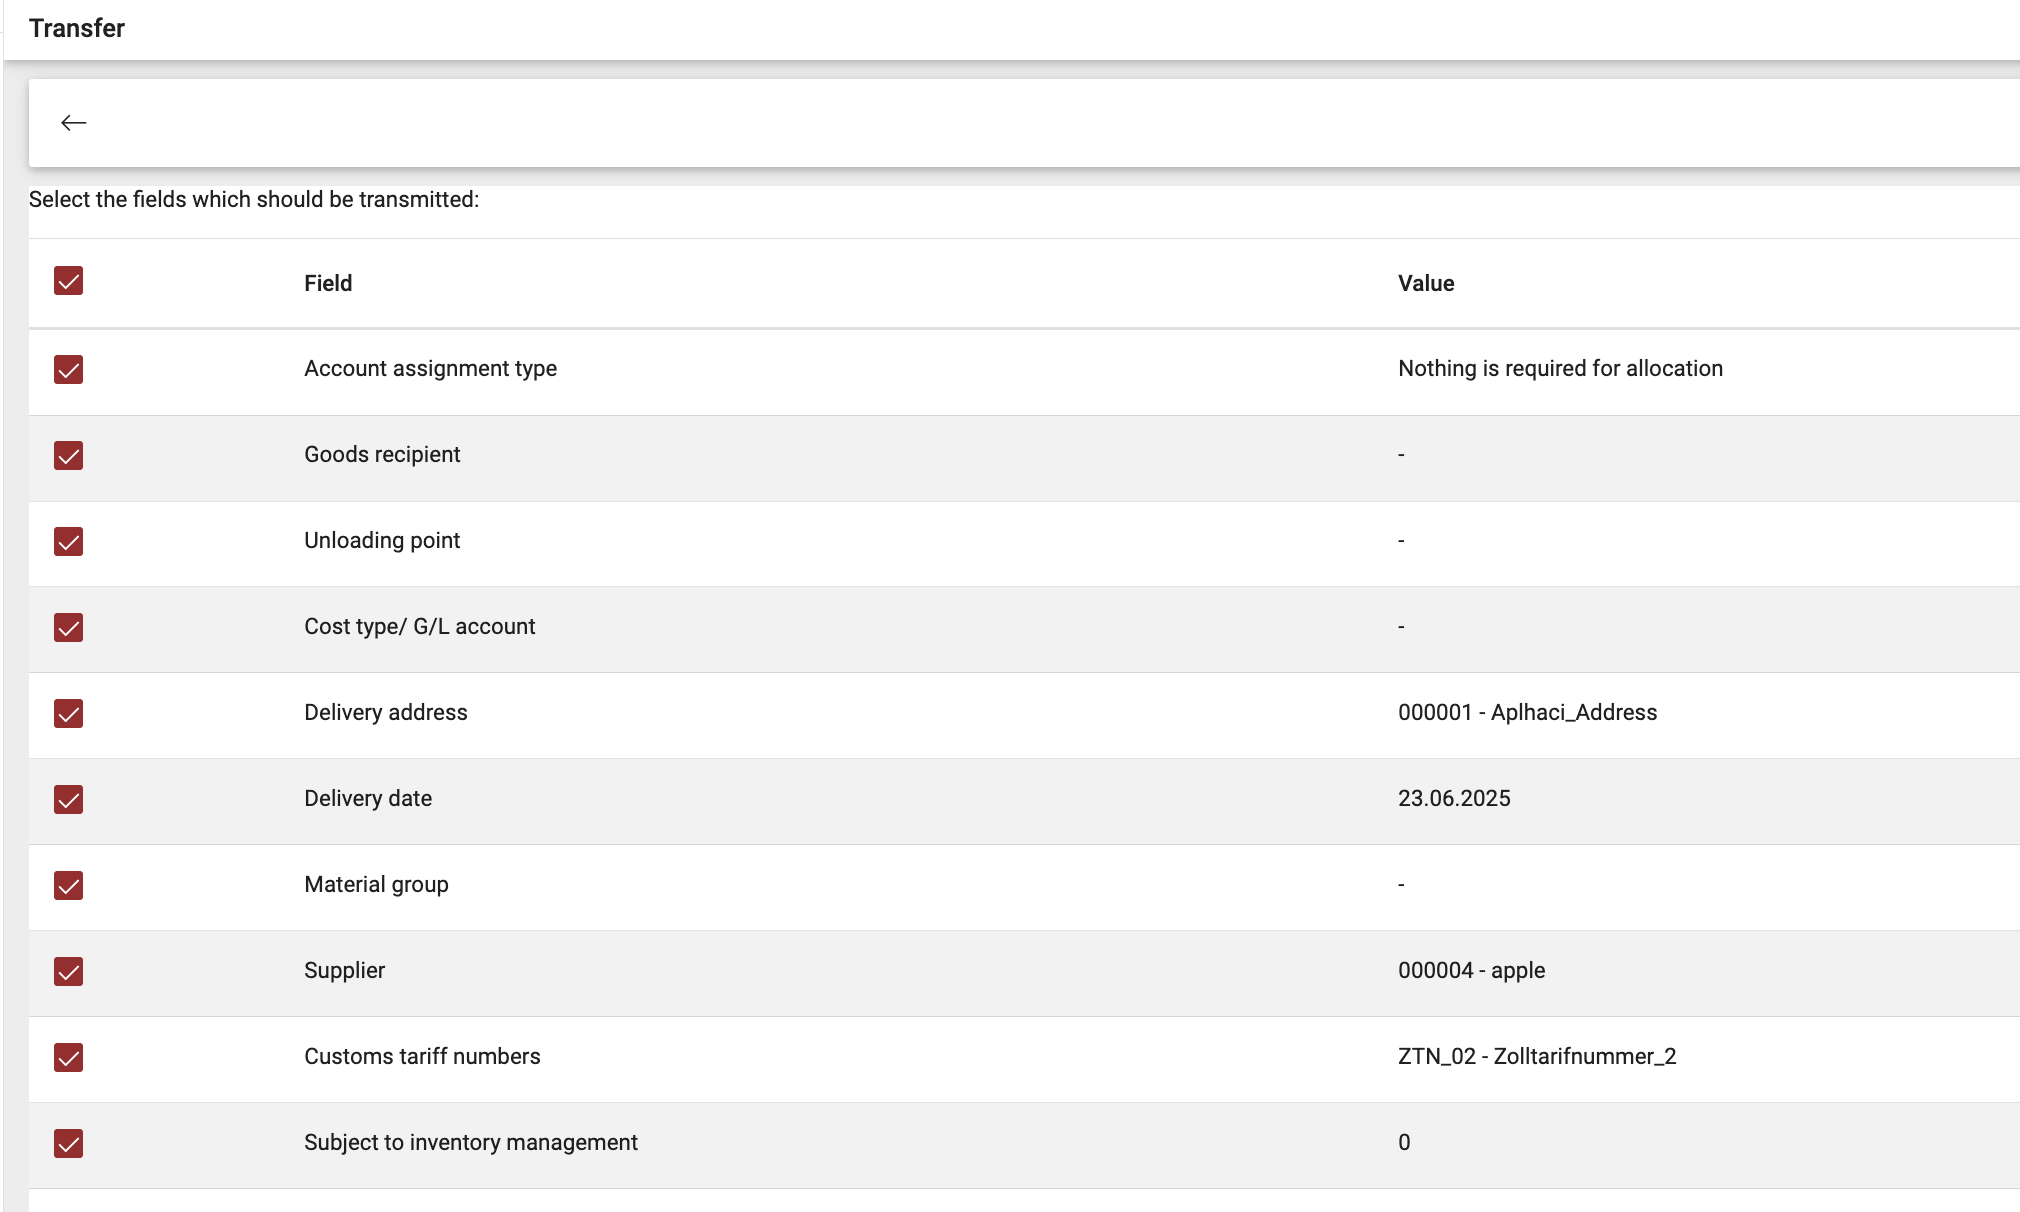This screenshot has width=2020, height=1212.
Task: Uncheck the Account assignment type checkbox
Action: pos(68,368)
